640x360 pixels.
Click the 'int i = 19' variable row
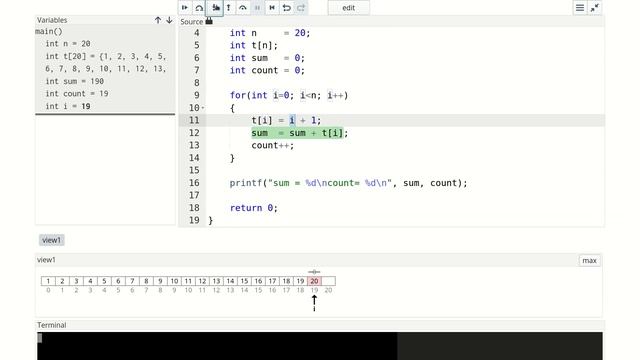[68, 106]
